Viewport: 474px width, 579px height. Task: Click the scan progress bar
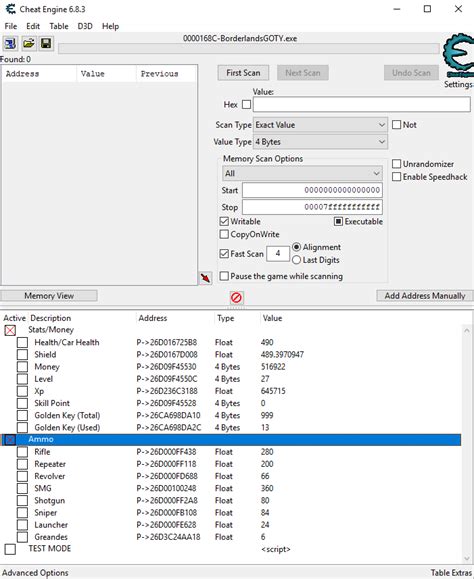coord(249,48)
